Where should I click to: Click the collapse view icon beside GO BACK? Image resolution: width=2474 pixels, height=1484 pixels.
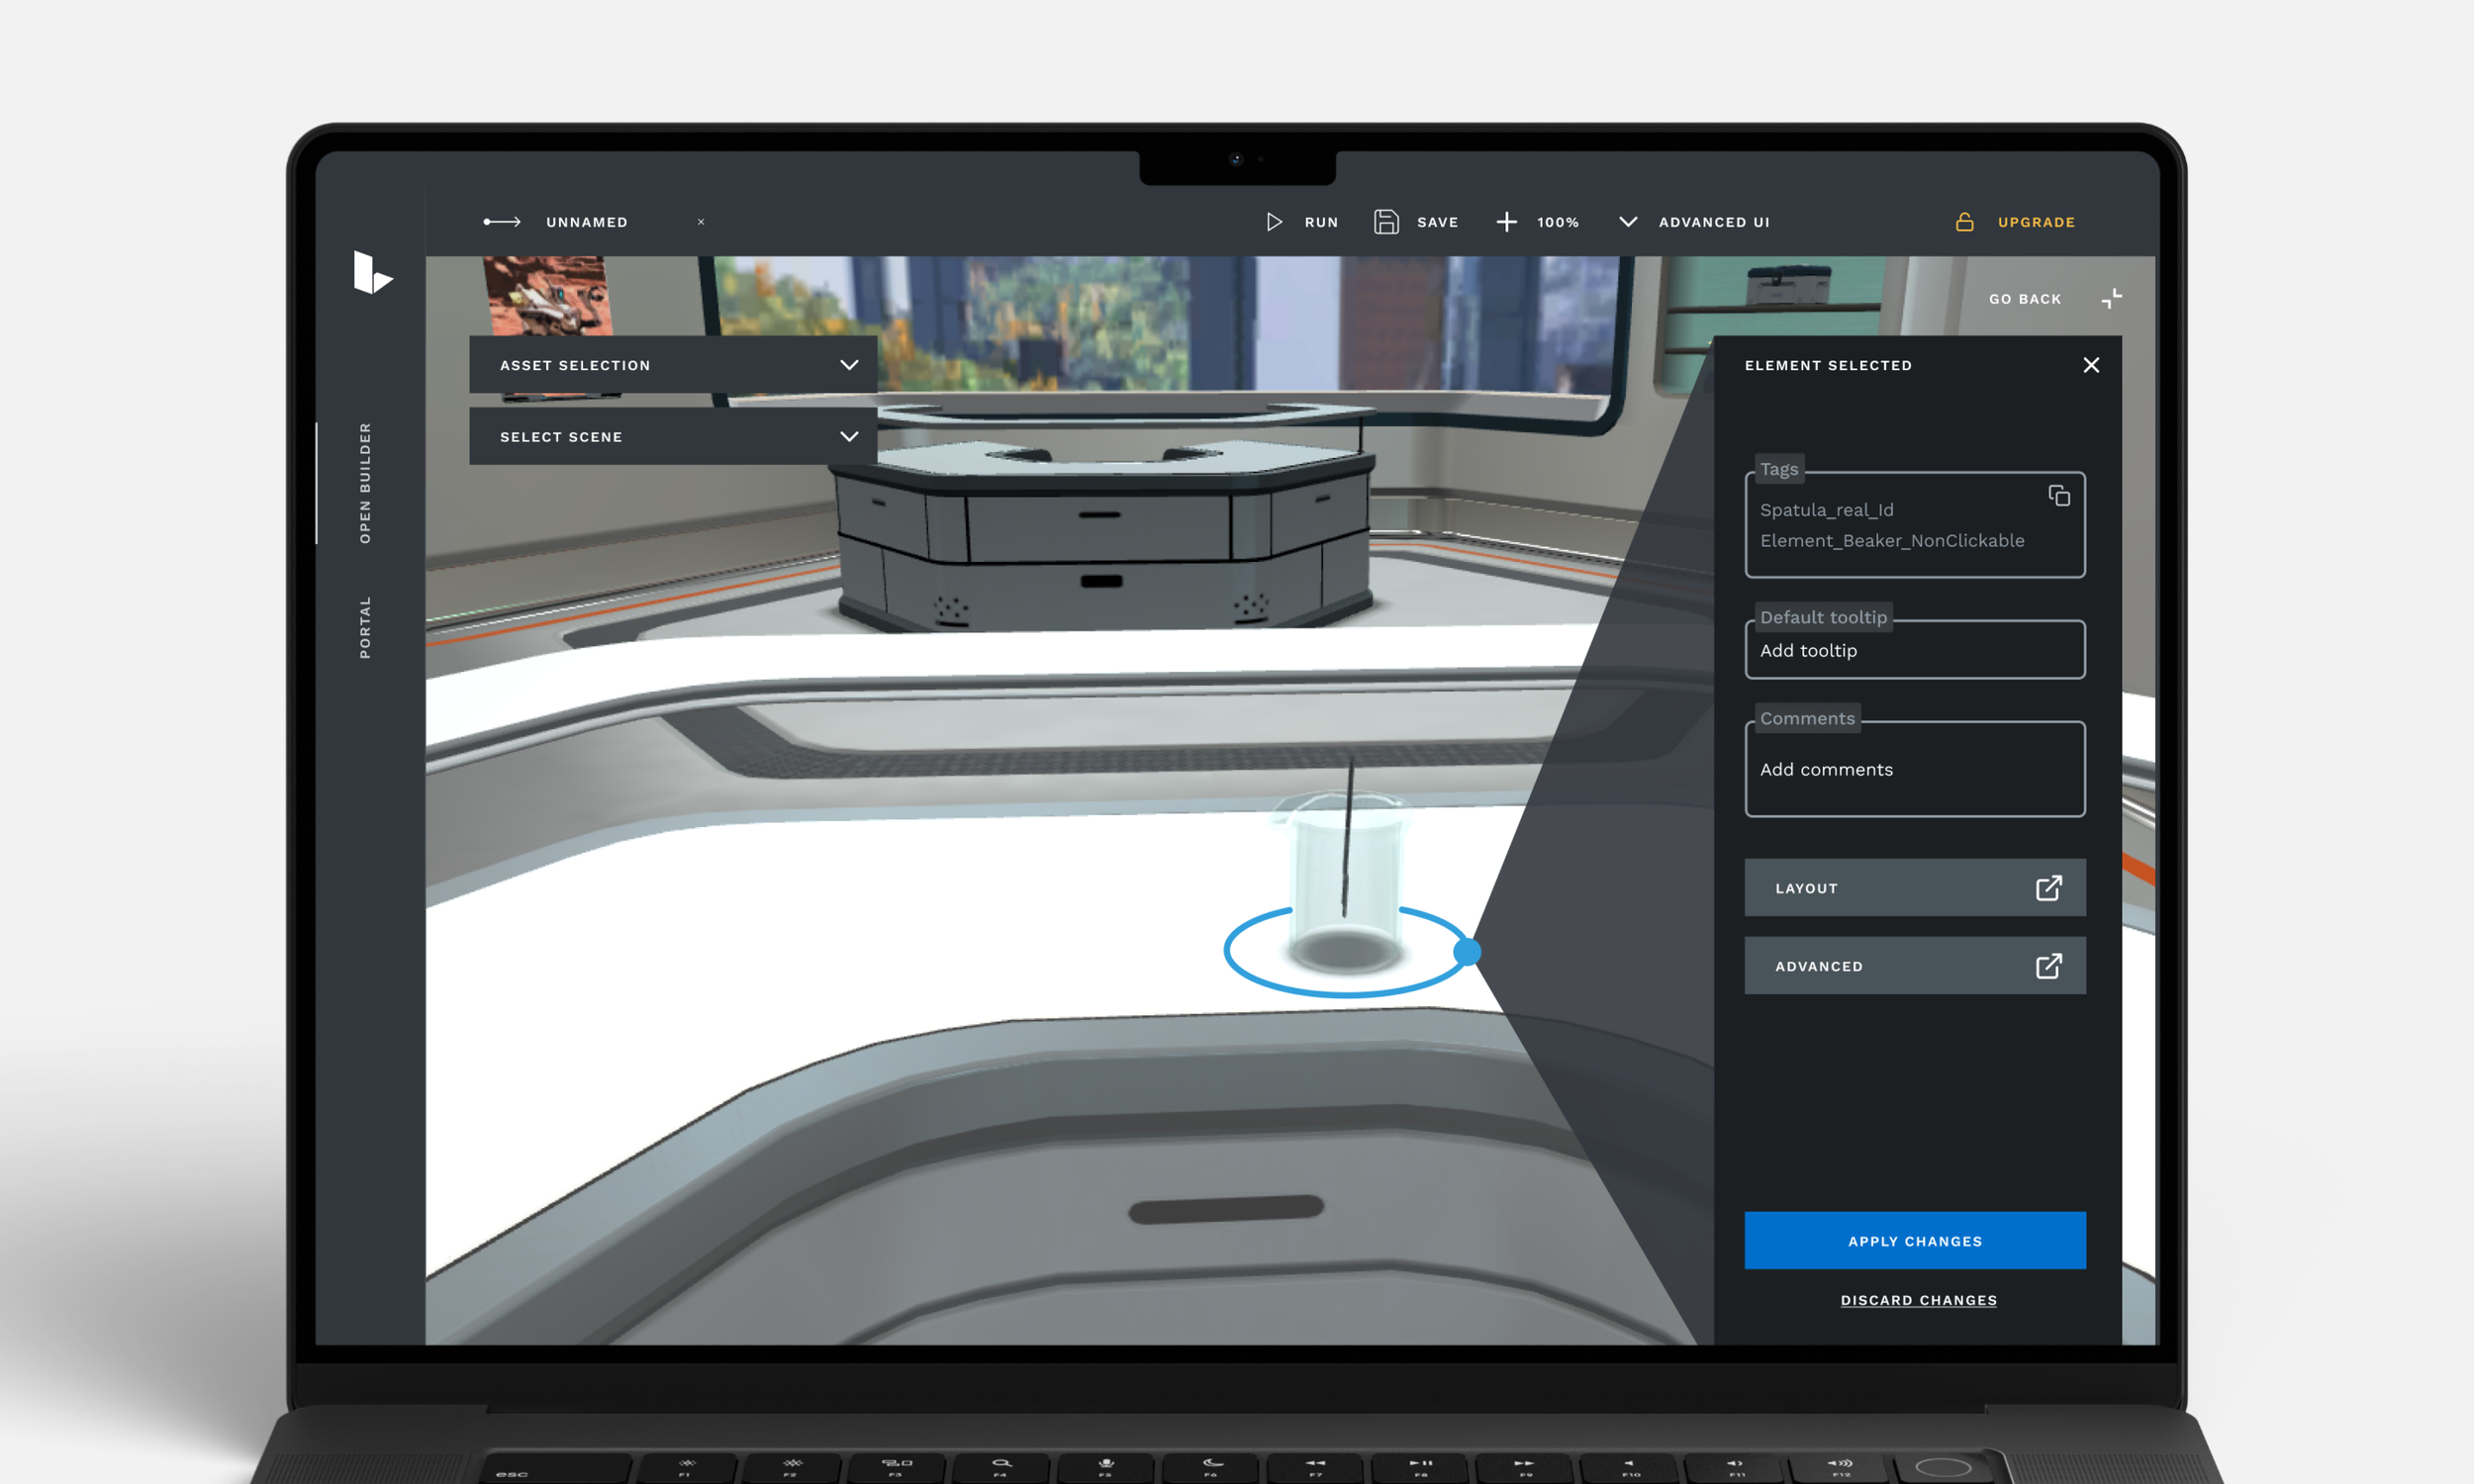[2111, 299]
